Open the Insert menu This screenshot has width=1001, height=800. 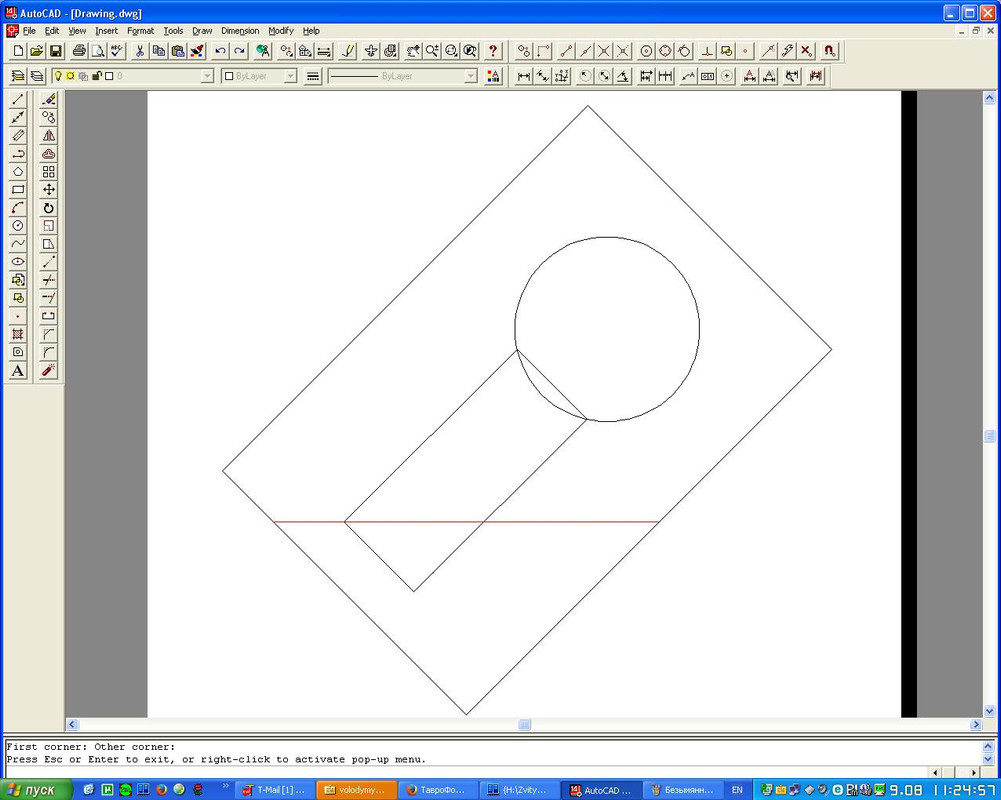pos(107,31)
